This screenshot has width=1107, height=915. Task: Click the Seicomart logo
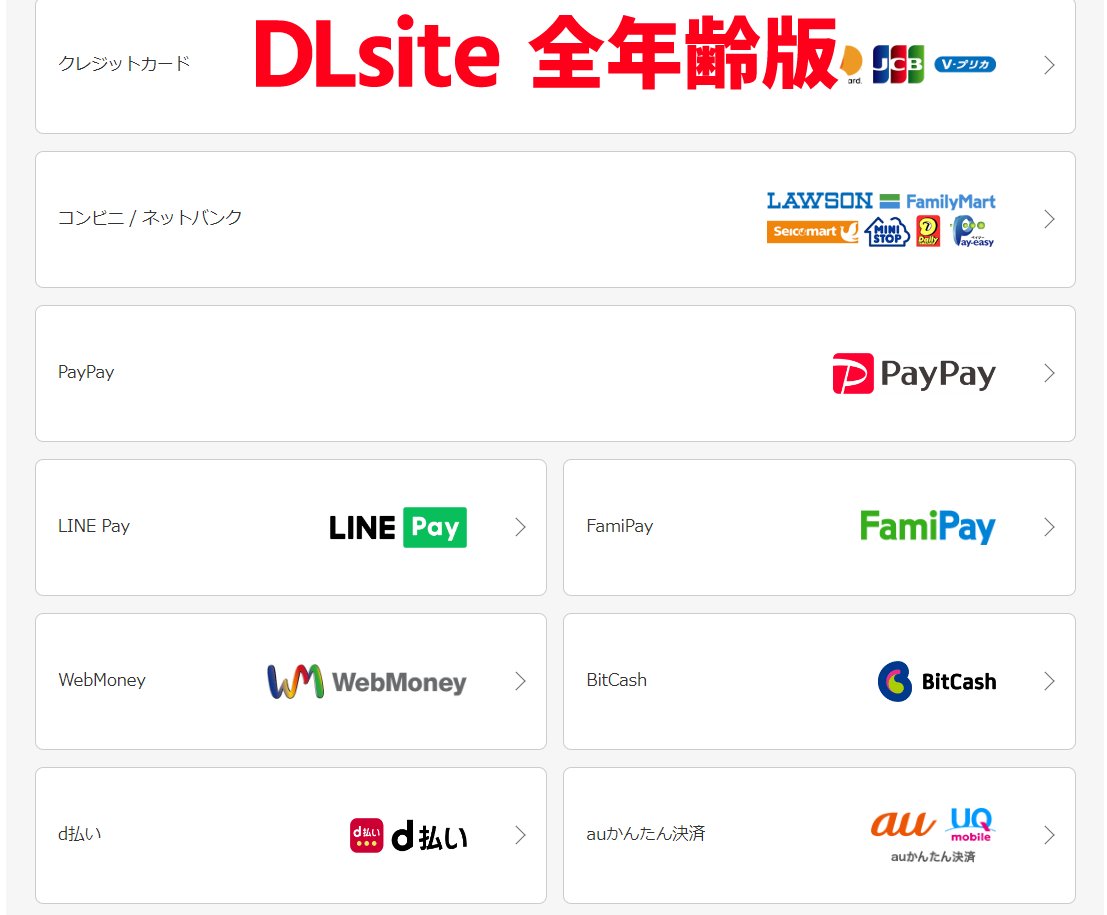click(x=813, y=232)
